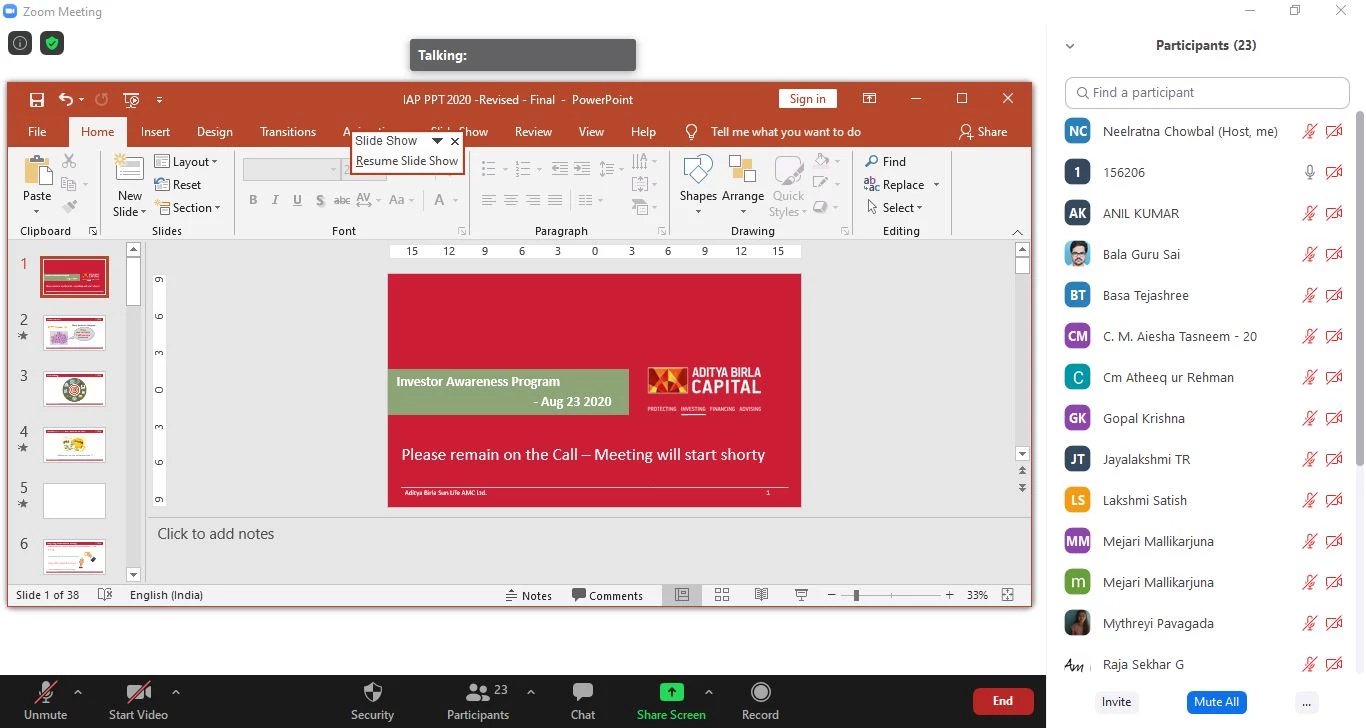The width and height of the screenshot is (1366, 728).
Task: Toggle Lakshmi Satish's video icon
Action: pos(1334,500)
